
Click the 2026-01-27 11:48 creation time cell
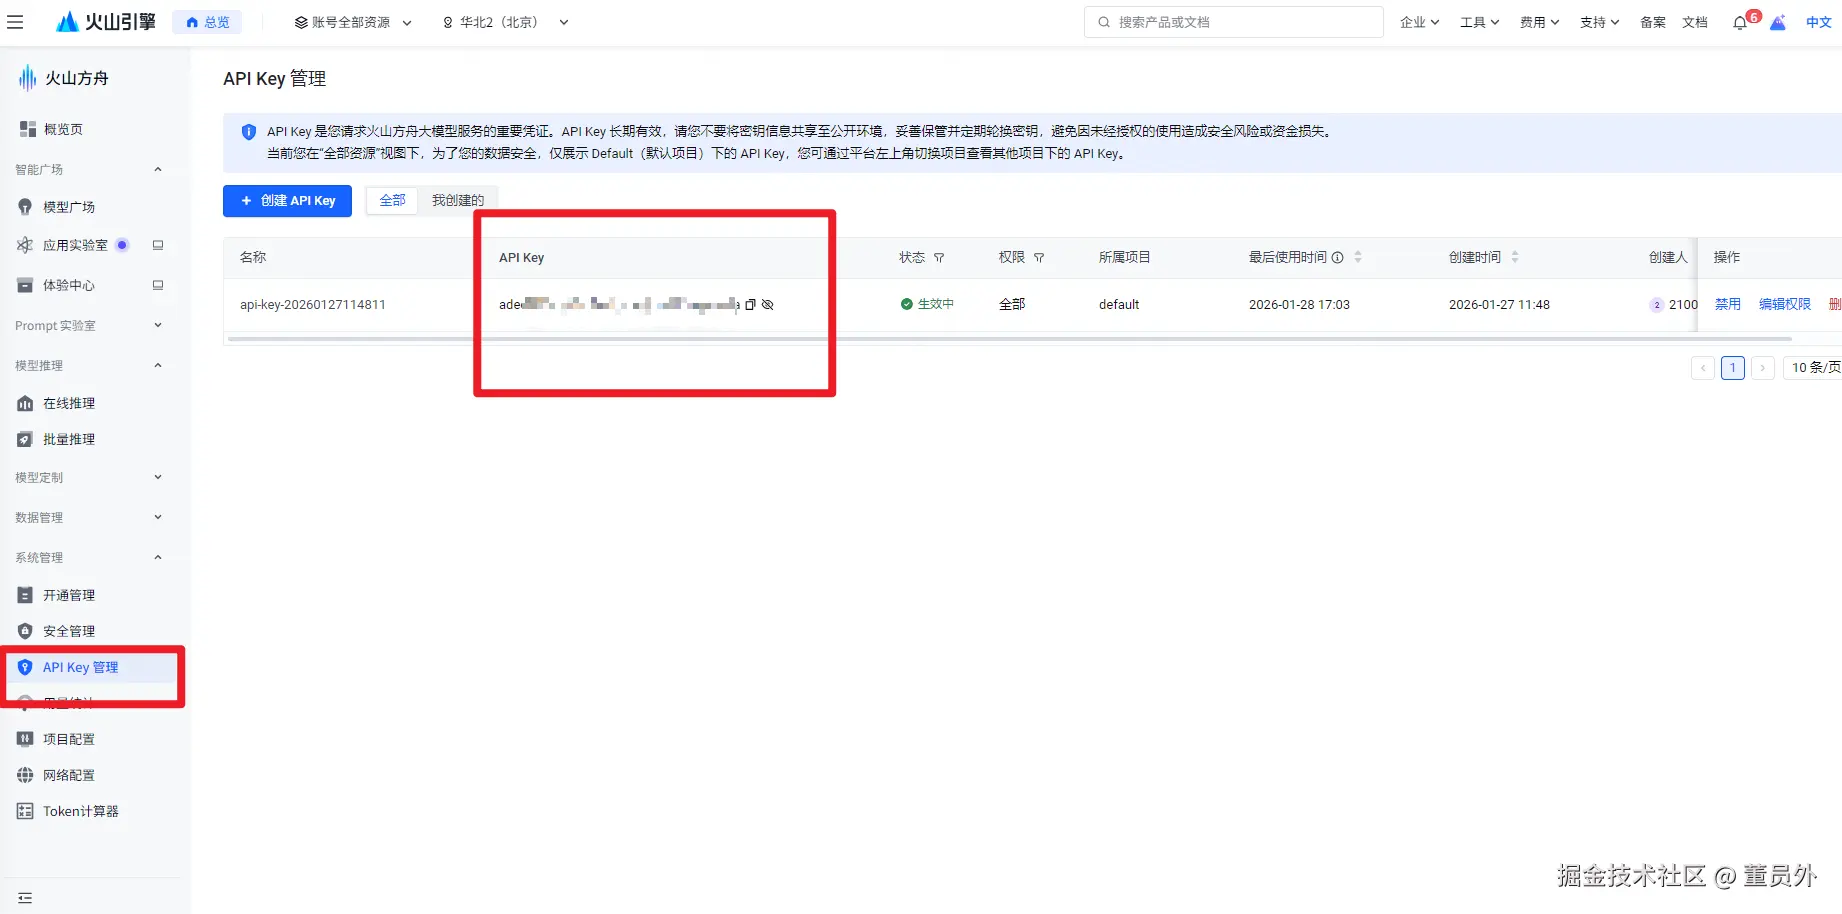pyautogui.click(x=1499, y=305)
